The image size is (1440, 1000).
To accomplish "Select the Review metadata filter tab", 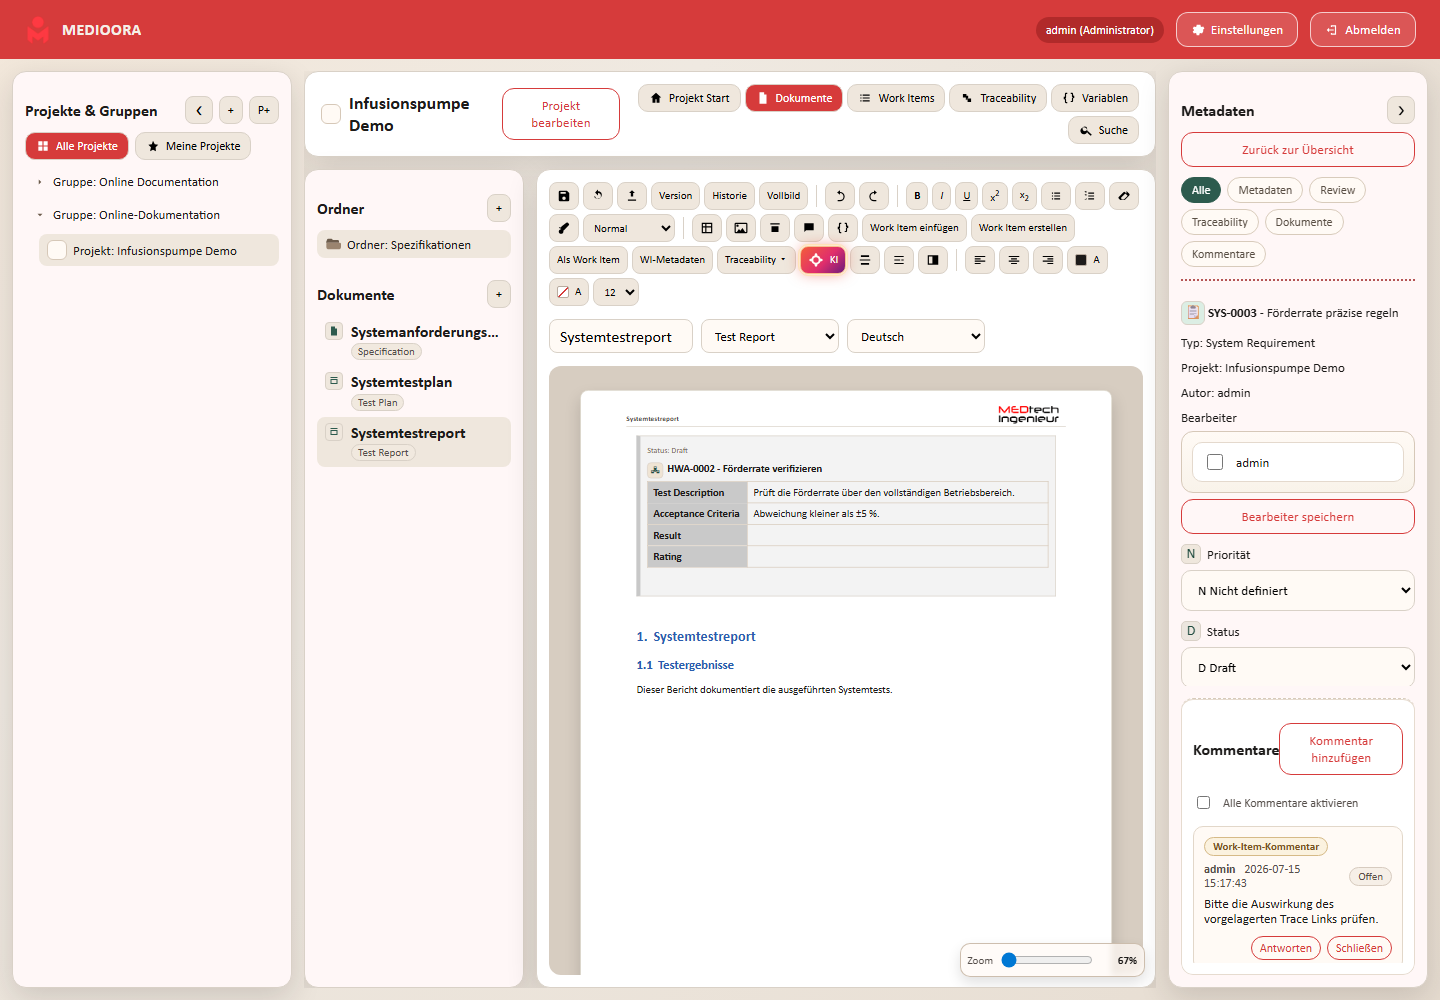I will pos(1337,190).
